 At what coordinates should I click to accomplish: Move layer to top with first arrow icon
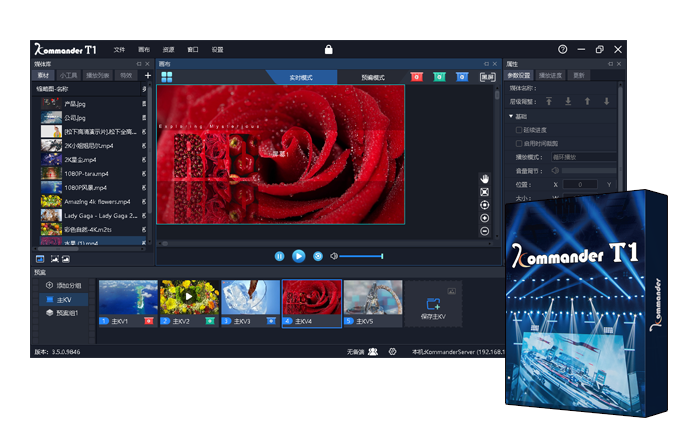pyautogui.click(x=549, y=101)
